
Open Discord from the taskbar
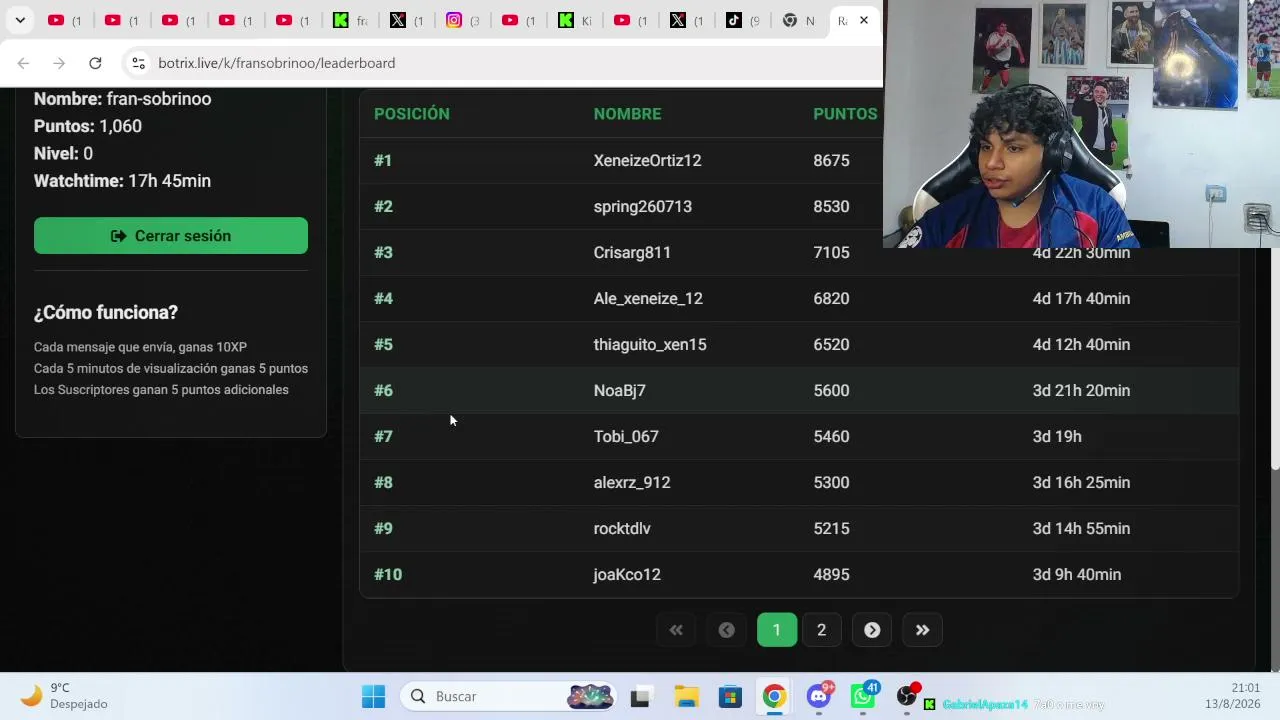pyautogui.click(x=819, y=696)
